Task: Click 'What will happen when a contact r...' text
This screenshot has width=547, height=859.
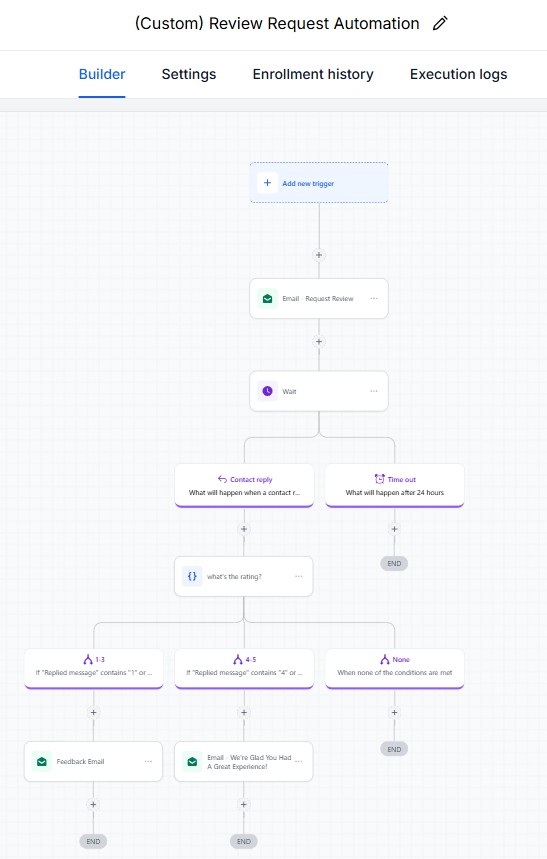Action: pyautogui.click(x=244, y=493)
